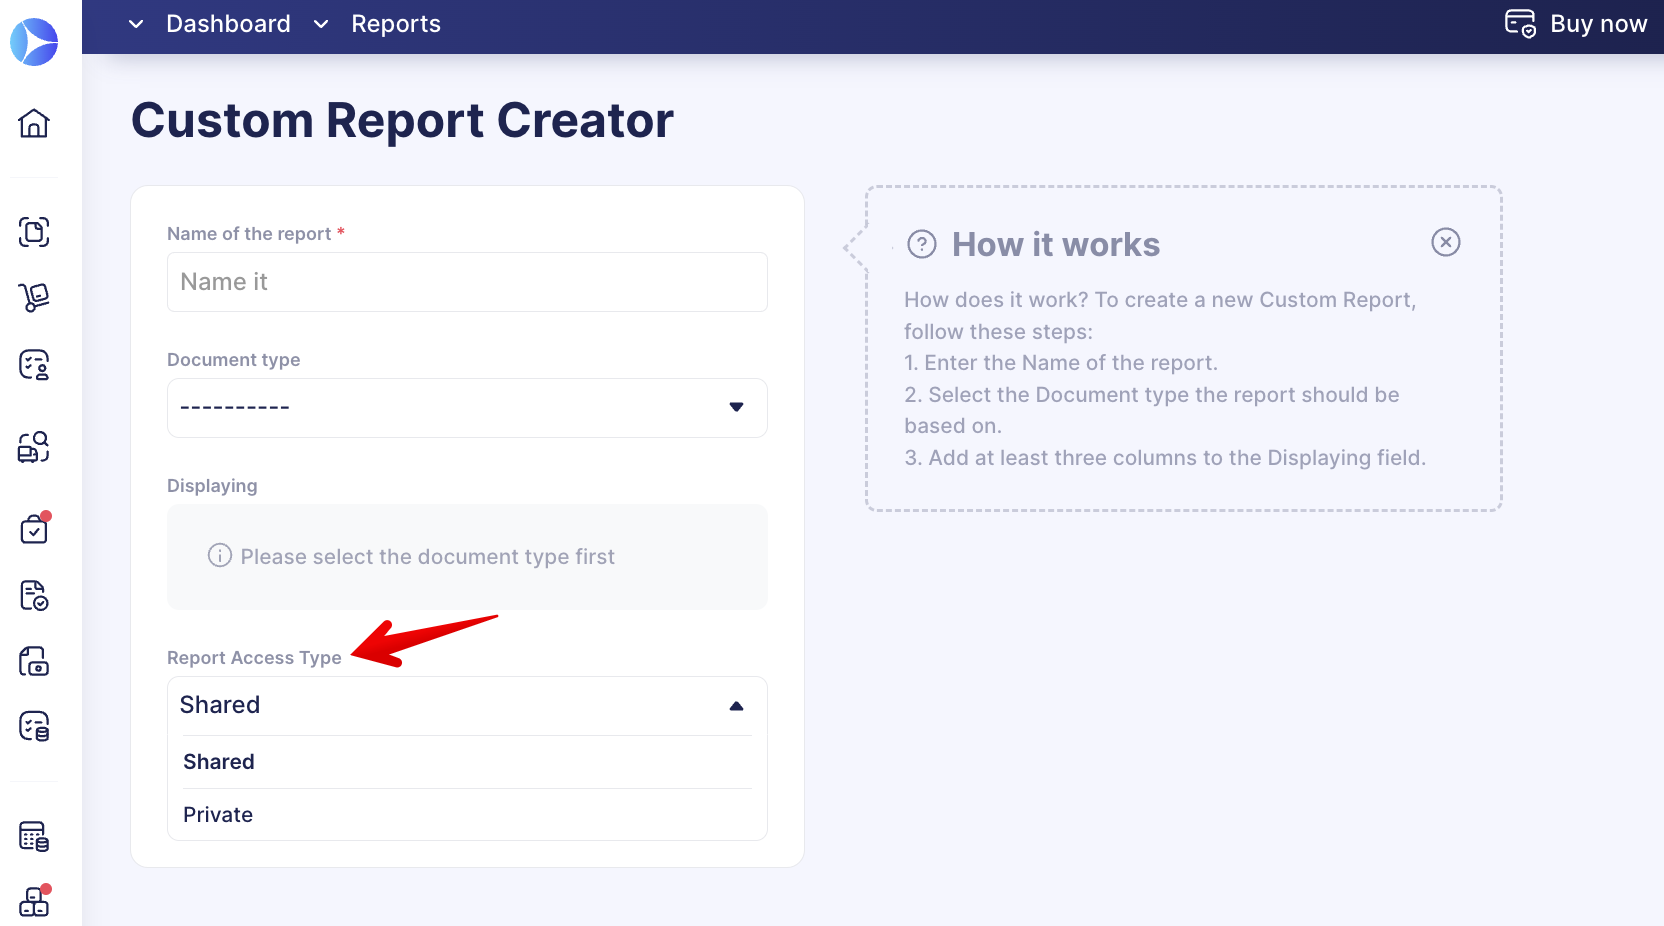
Task: Click the Dashboard breadcrumb
Action: (228, 24)
